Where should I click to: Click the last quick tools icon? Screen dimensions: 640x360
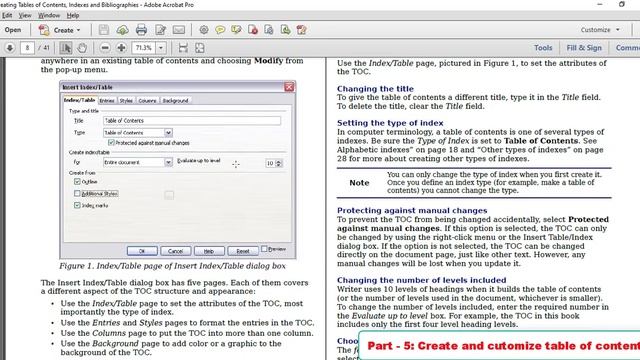[x=302, y=30]
